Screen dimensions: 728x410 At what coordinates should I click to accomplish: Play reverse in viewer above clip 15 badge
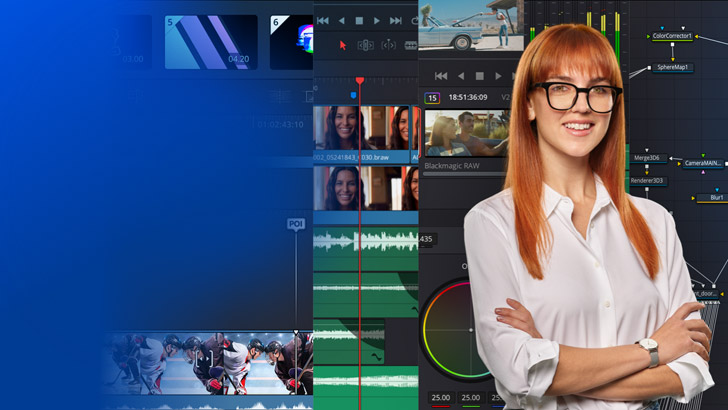tap(461, 76)
